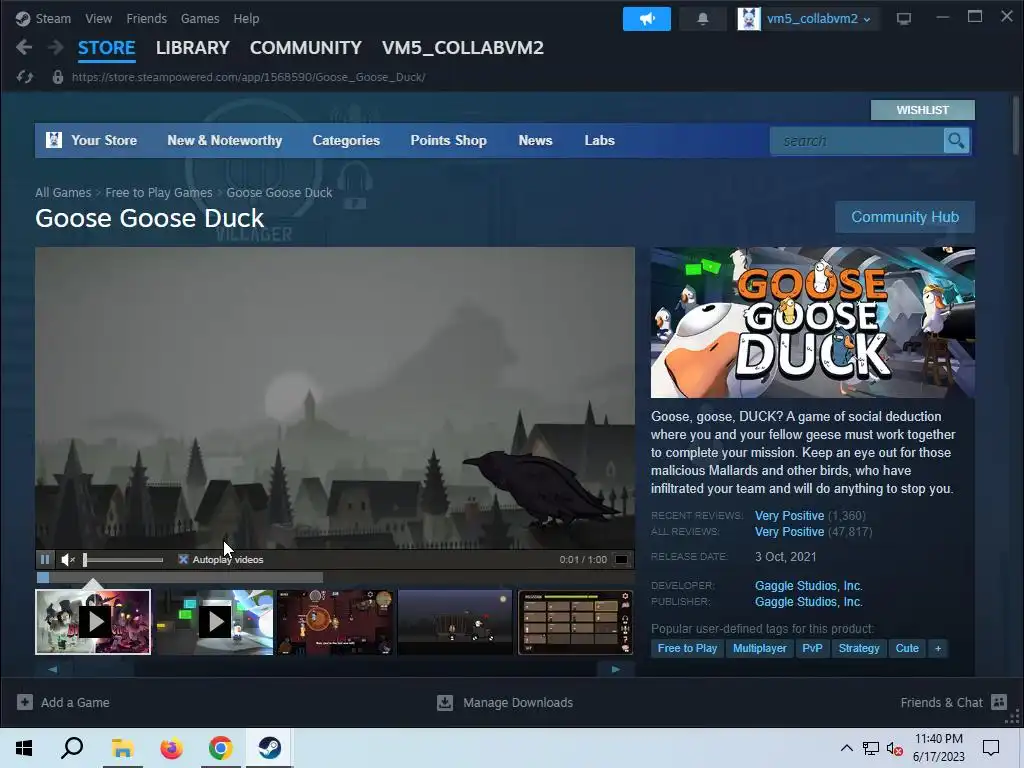Viewport: 1024px width, 768px height.
Task: Reload the store page
Action: (x=25, y=77)
